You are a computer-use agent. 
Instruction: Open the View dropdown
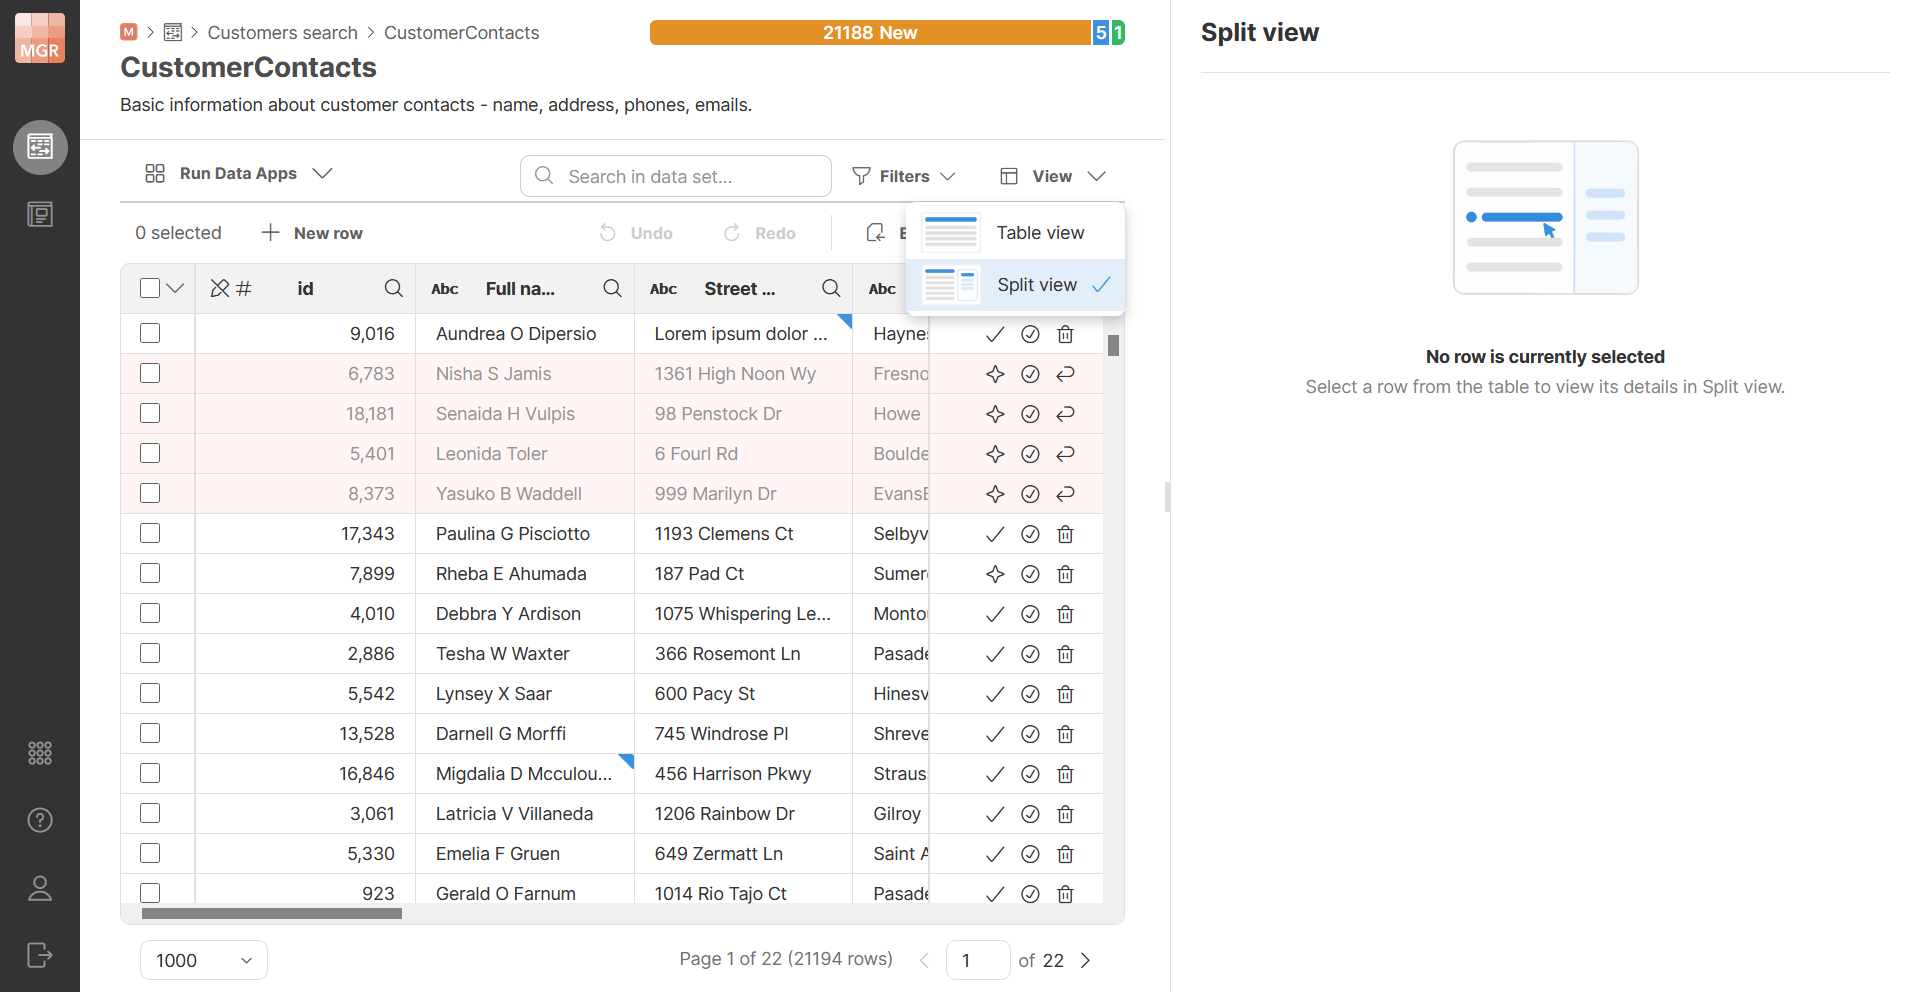pyautogui.click(x=1053, y=176)
